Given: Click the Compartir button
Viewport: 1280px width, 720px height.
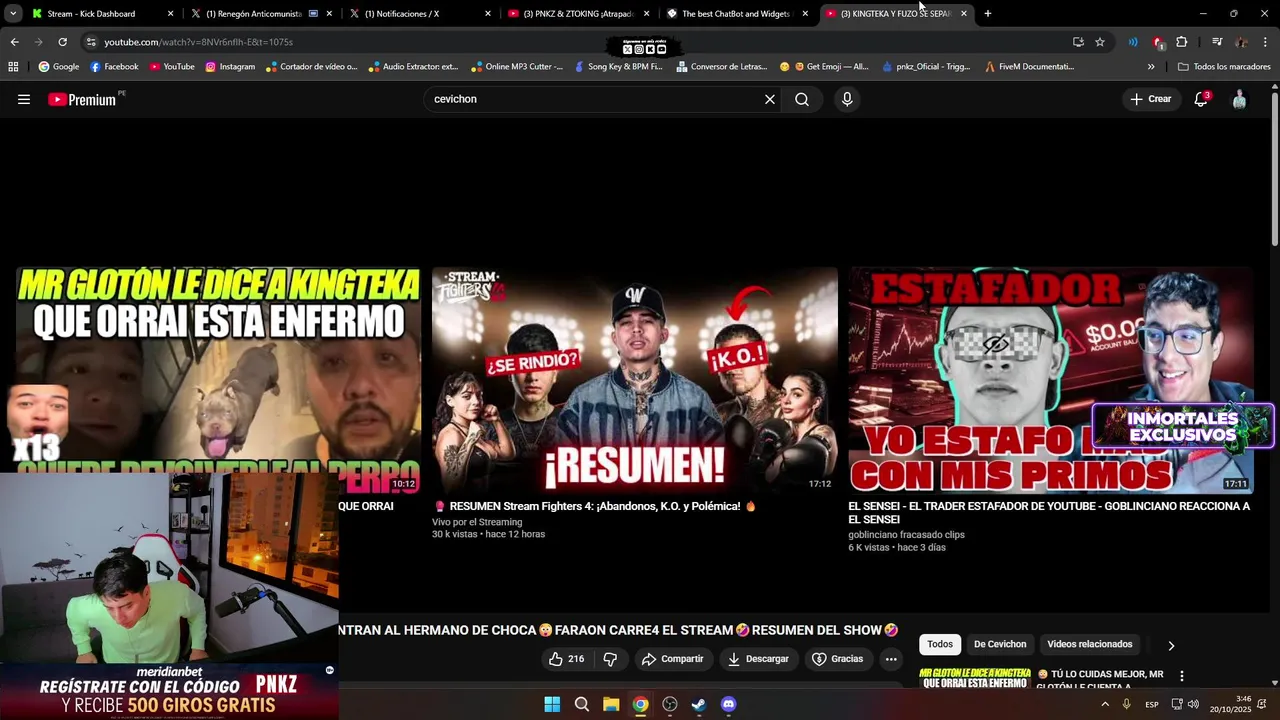Looking at the screenshot, I should pyautogui.click(x=673, y=659).
